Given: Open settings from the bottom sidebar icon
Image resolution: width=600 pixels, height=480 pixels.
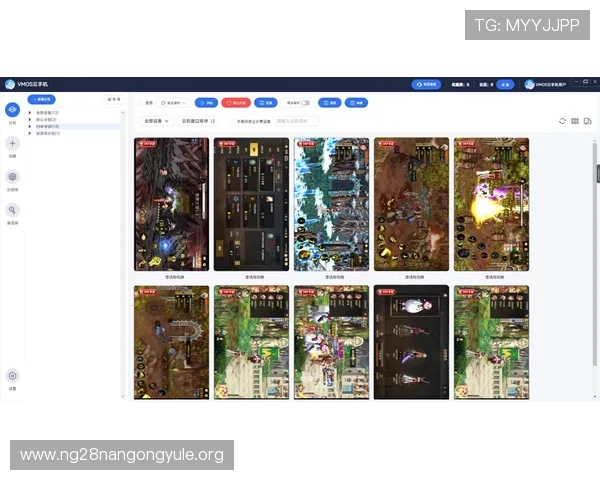Looking at the screenshot, I should pyautogui.click(x=12, y=376).
